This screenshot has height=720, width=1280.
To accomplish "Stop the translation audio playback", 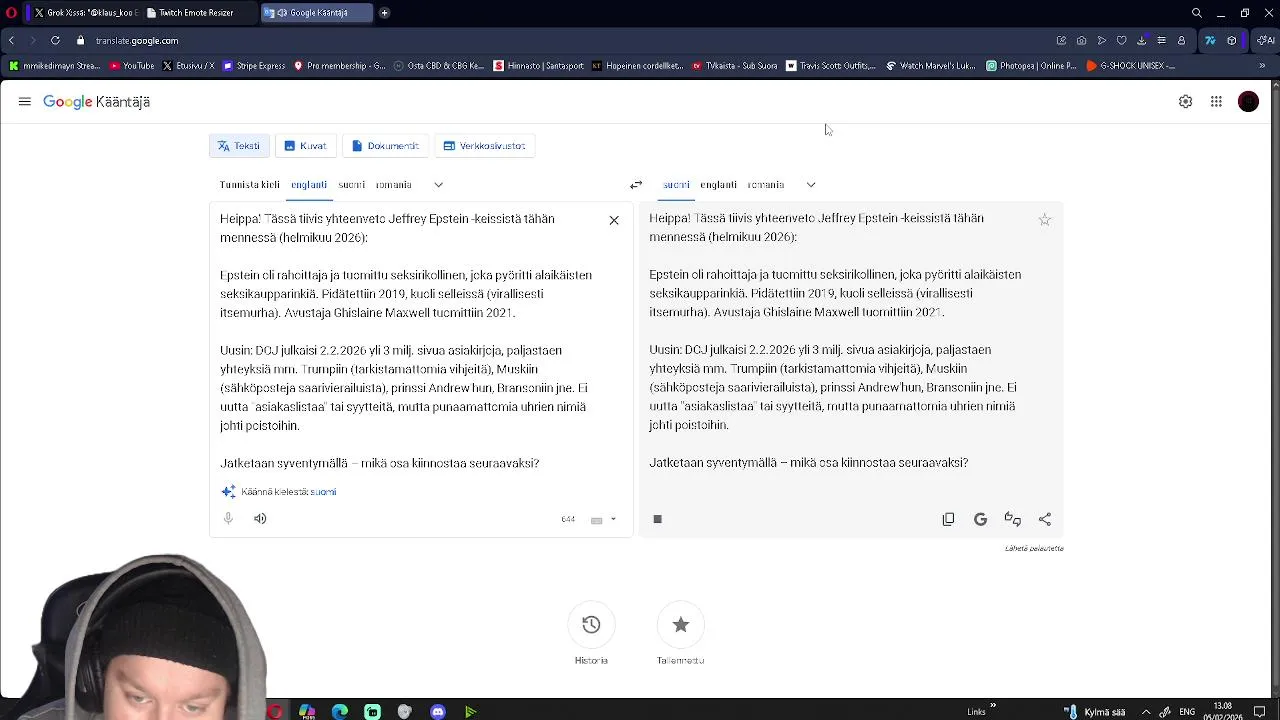I will coord(657,519).
